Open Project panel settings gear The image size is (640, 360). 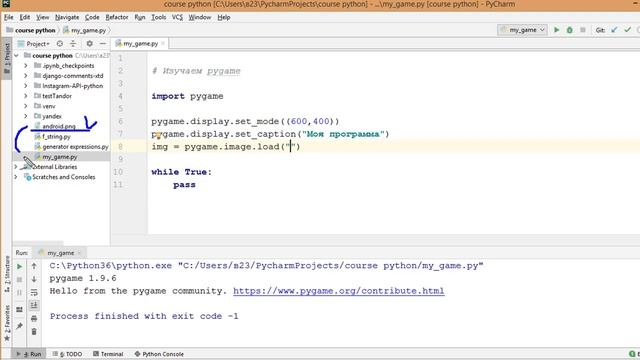coord(89,44)
